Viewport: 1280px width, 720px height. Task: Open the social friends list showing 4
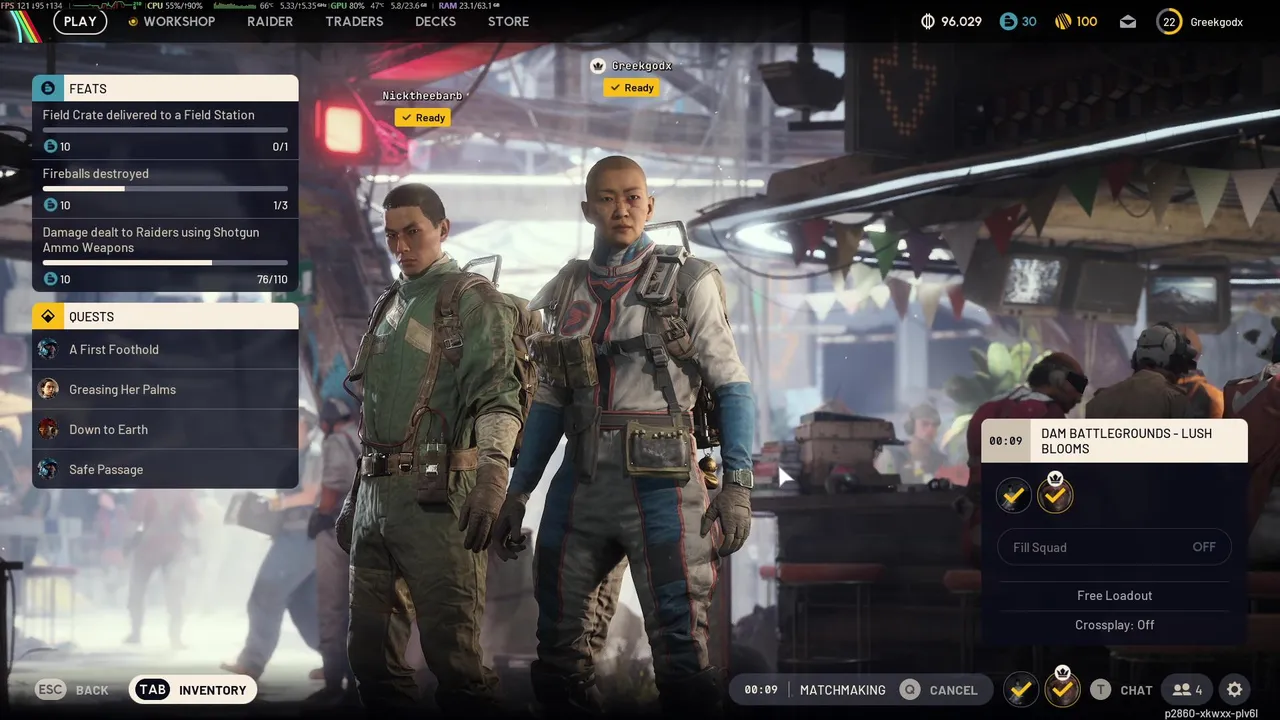pos(1187,690)
